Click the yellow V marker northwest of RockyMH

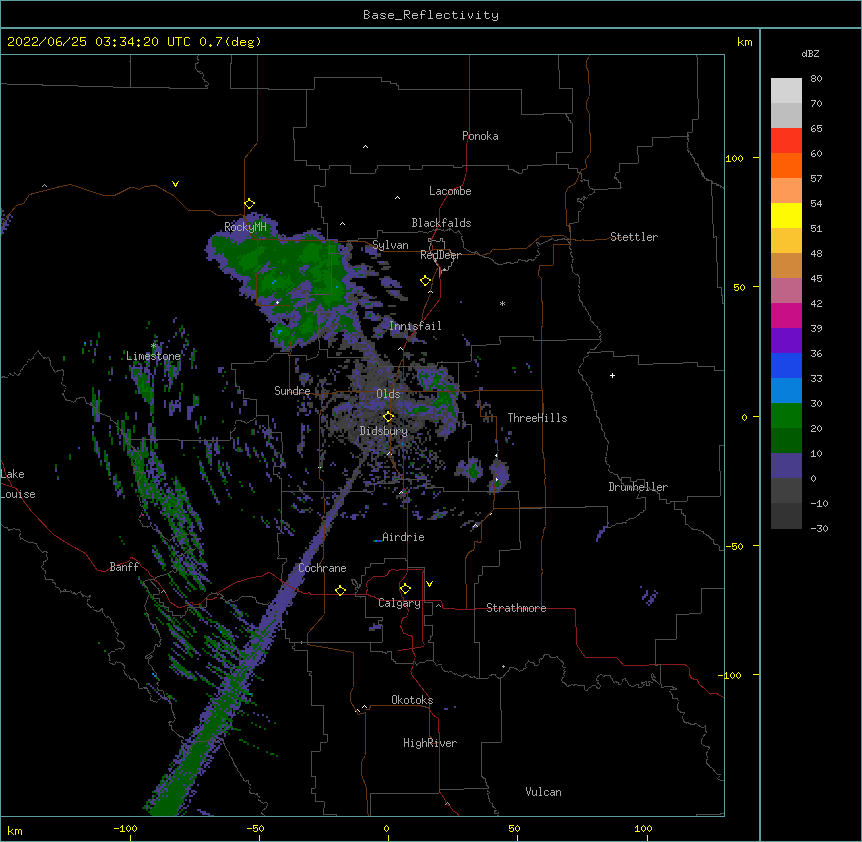175,184
